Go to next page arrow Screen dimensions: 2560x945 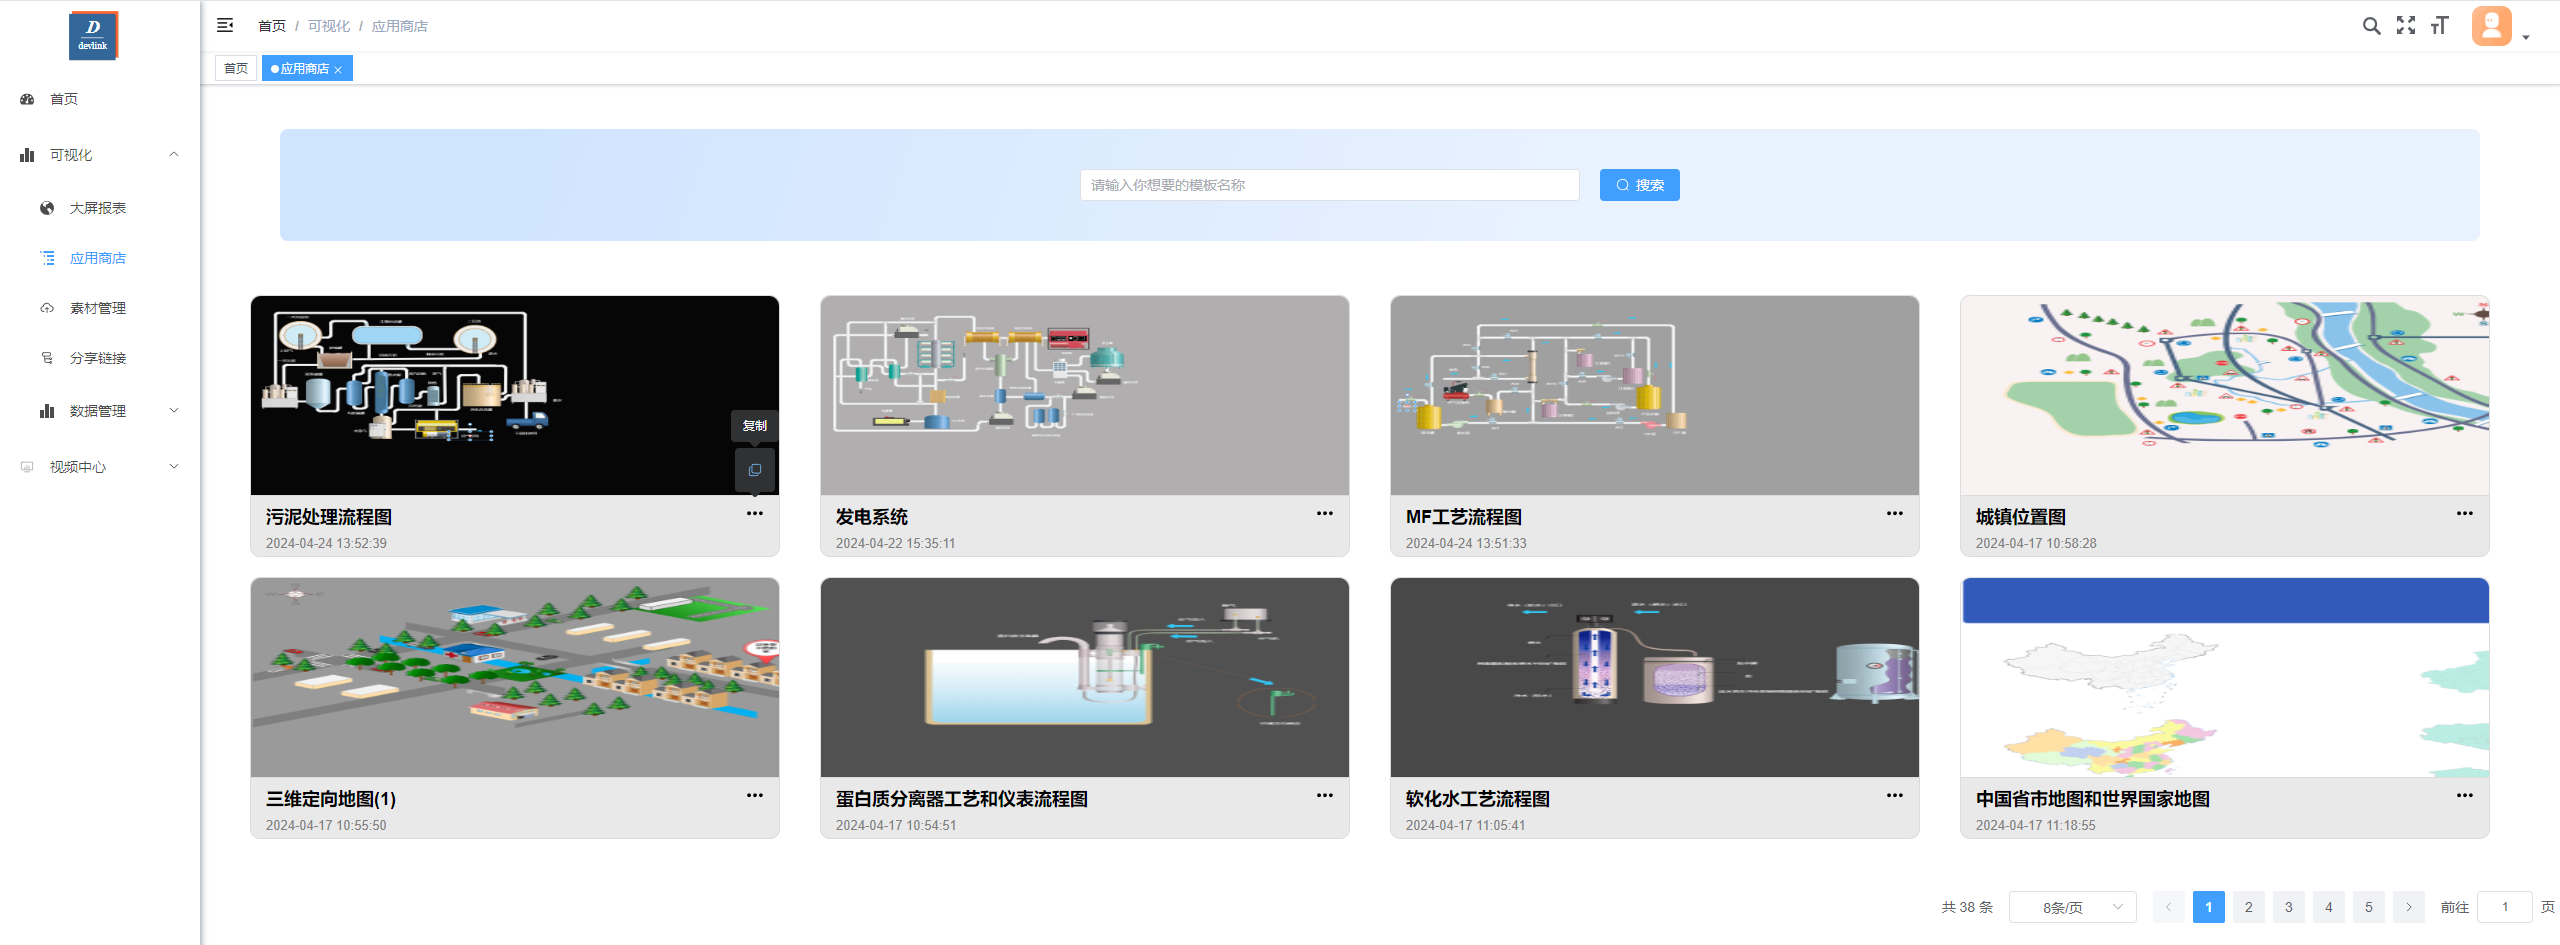2409,907
